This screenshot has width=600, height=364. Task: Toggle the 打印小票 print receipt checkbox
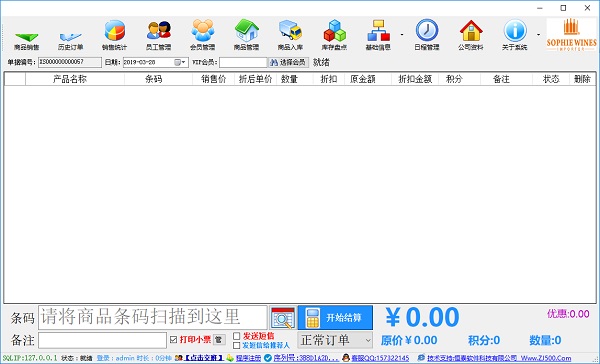pos(173,340)
